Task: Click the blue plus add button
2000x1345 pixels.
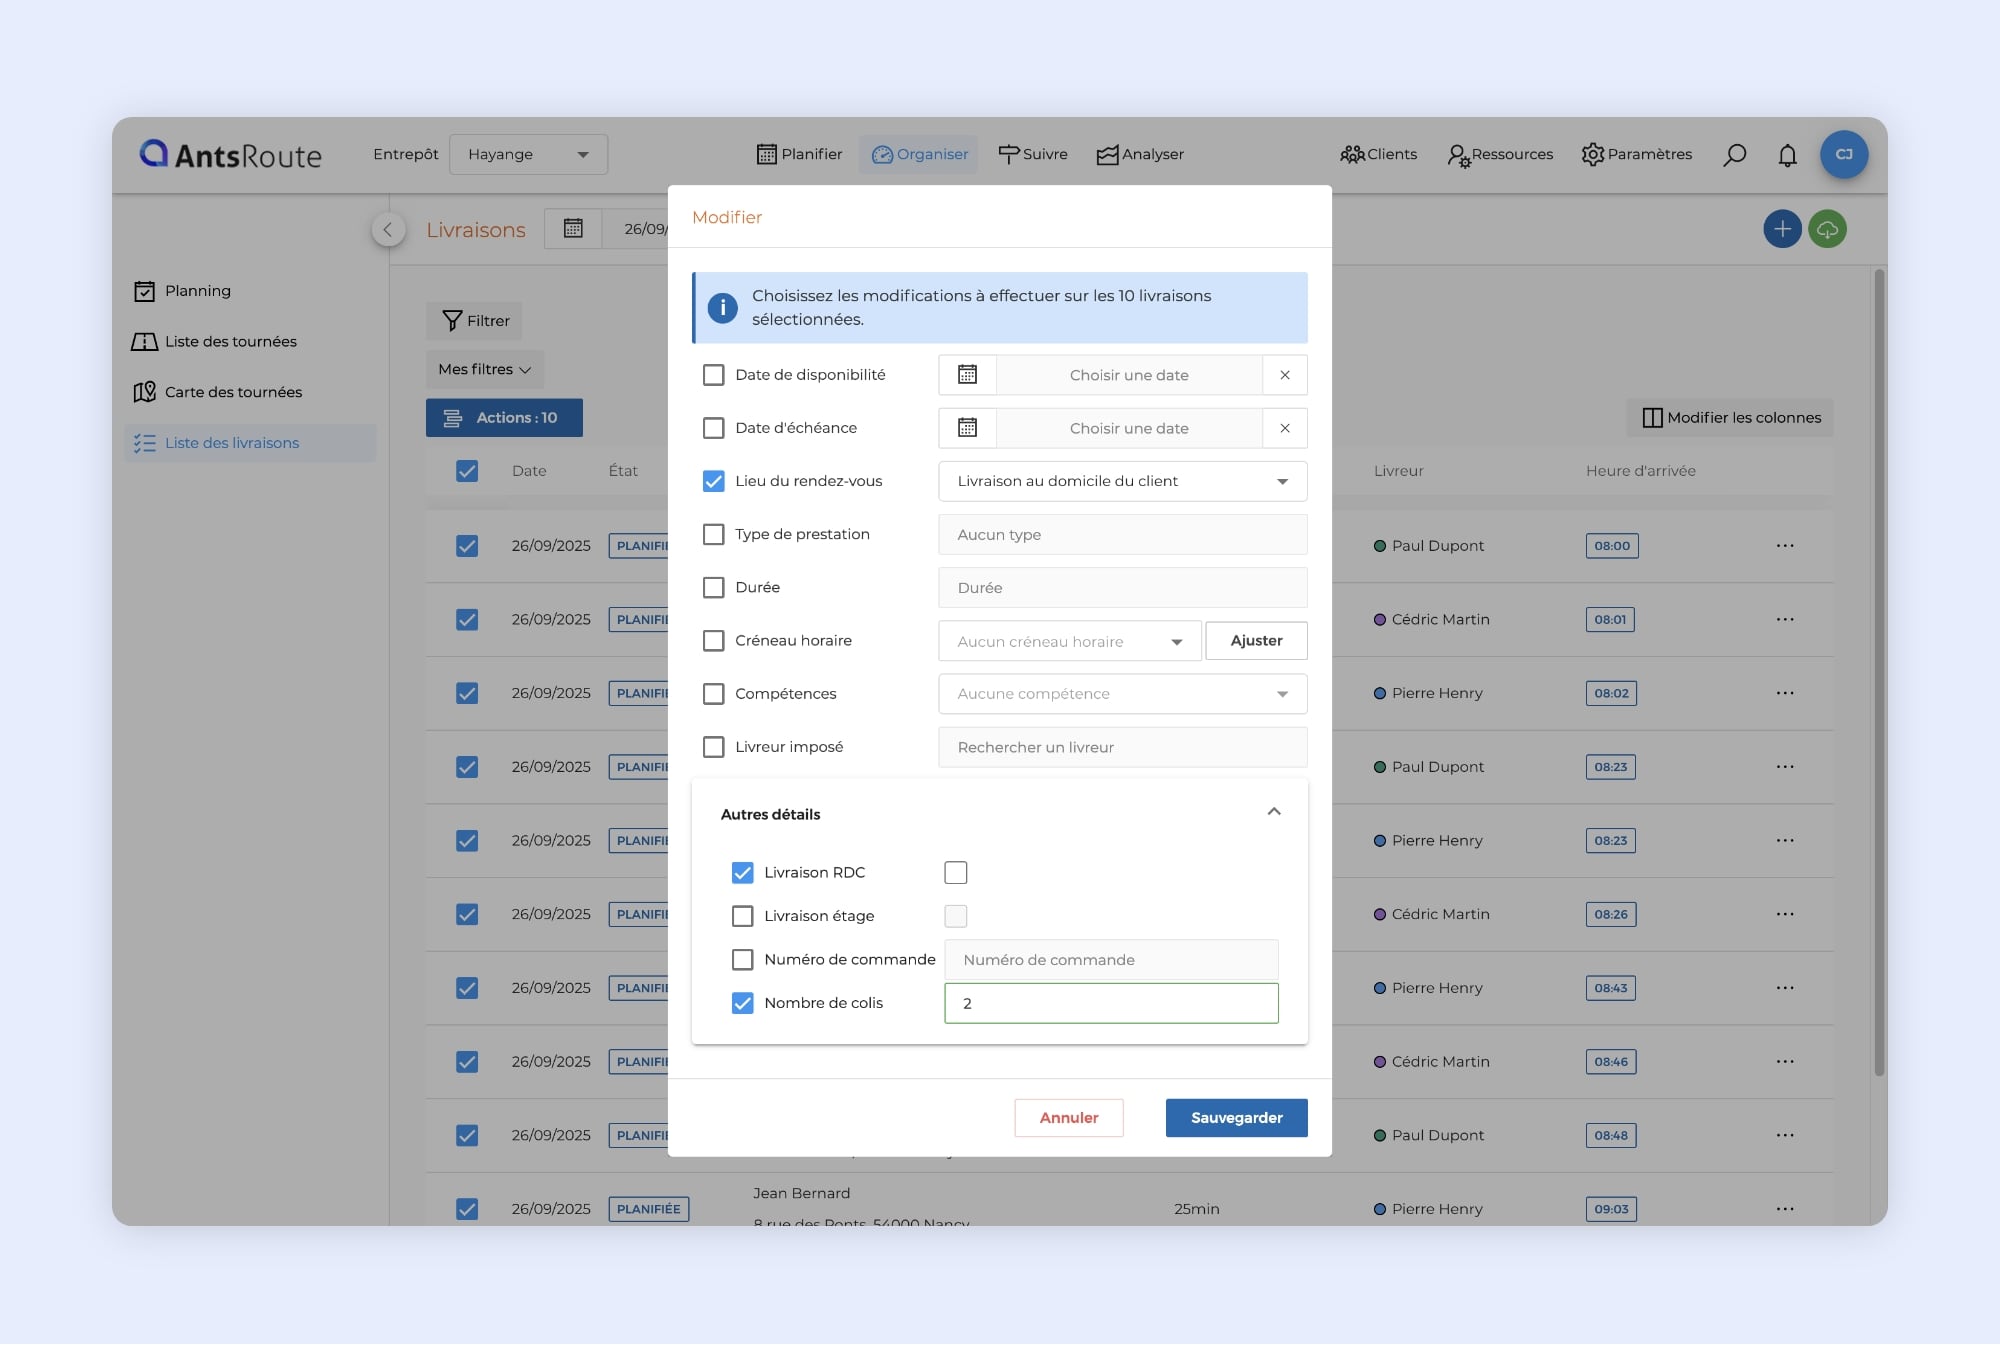Action: (1782, 229)
